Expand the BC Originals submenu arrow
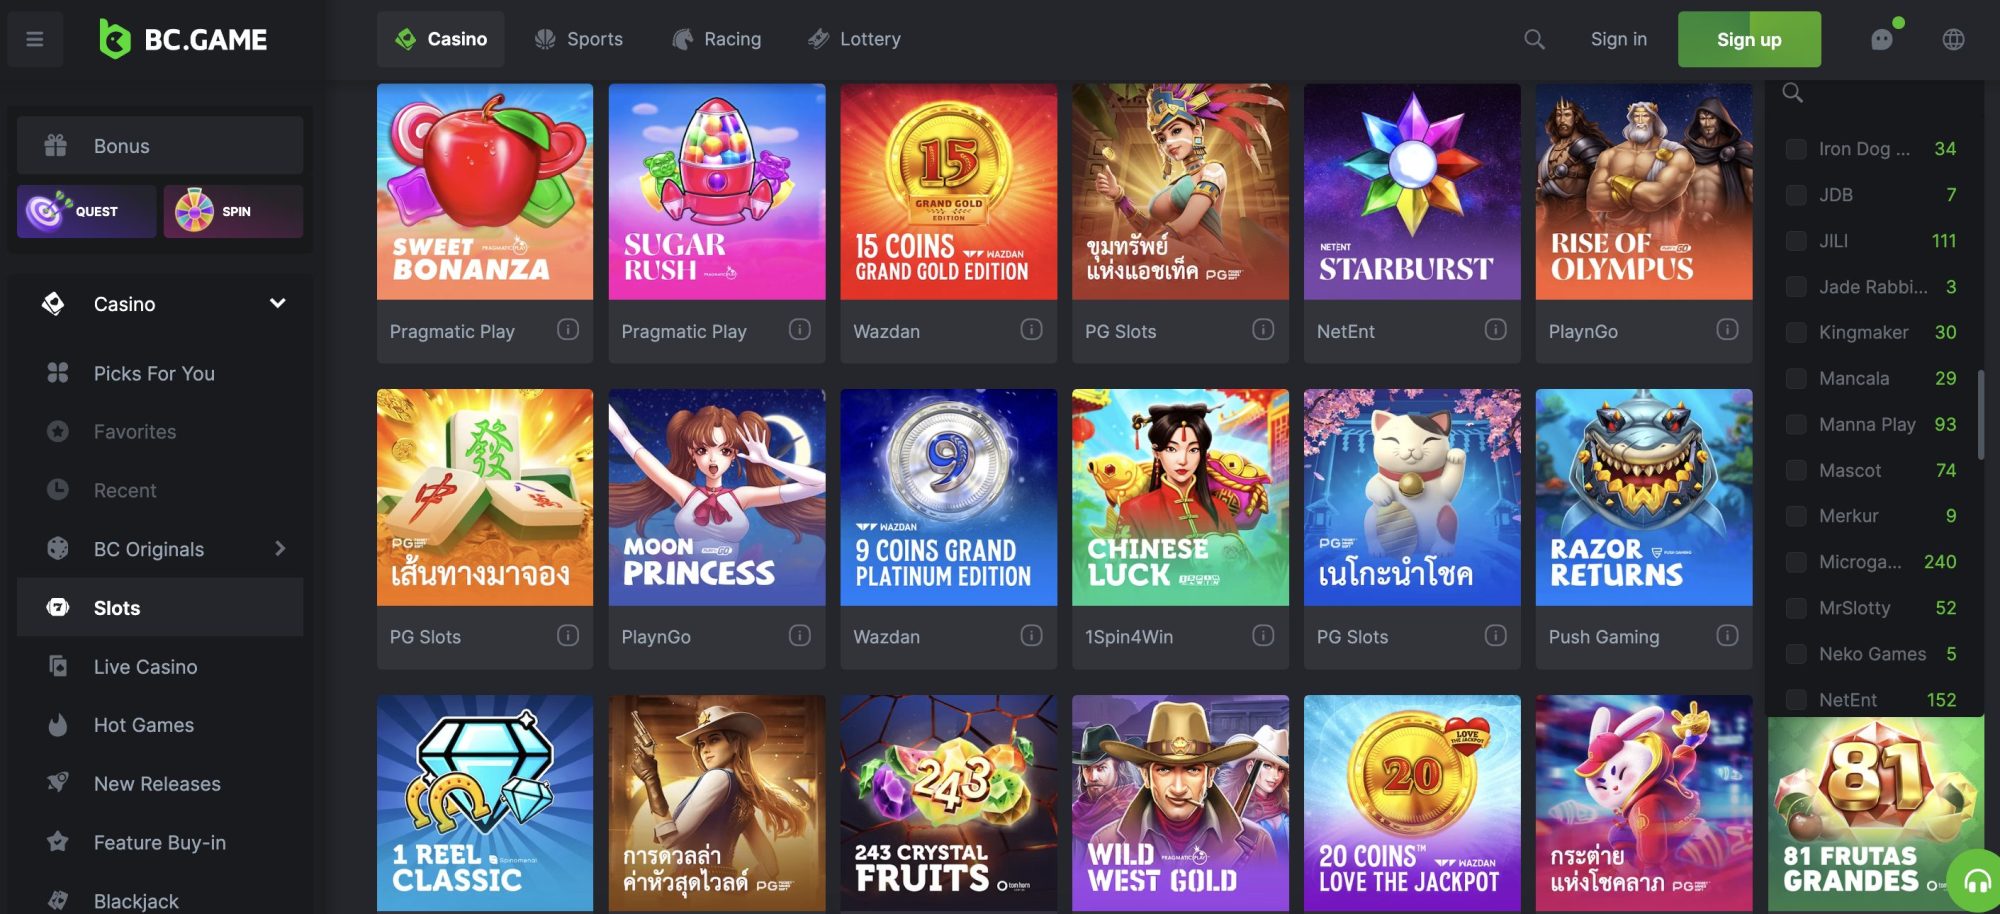 point(280,549)
